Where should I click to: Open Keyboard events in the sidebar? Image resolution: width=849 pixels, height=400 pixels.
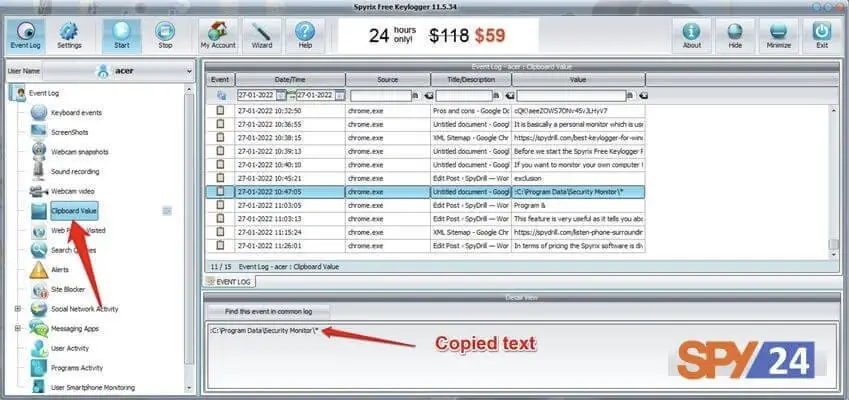tap(76, 113)
